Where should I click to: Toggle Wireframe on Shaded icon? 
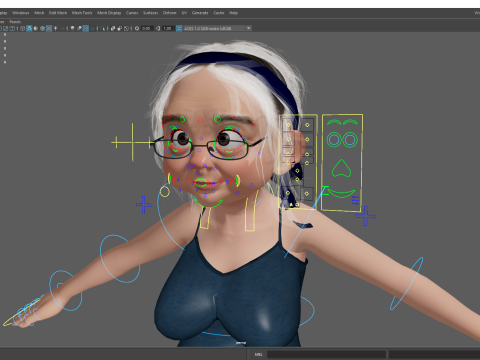(x=42, y=28)
